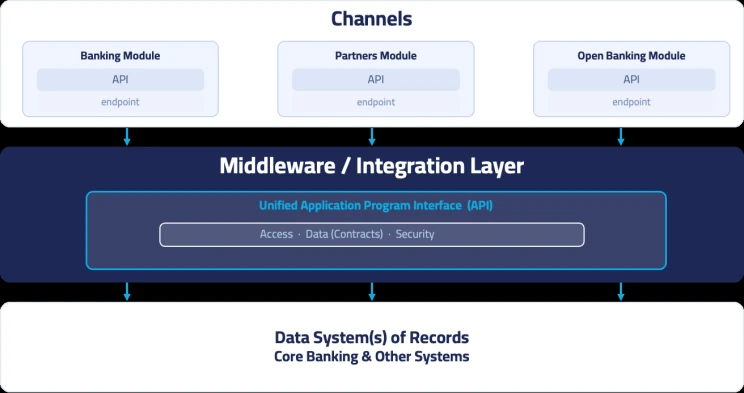Click the API bar in Partners Module
The height and width of the screenshot is (393, 744).
coord(376,80)
